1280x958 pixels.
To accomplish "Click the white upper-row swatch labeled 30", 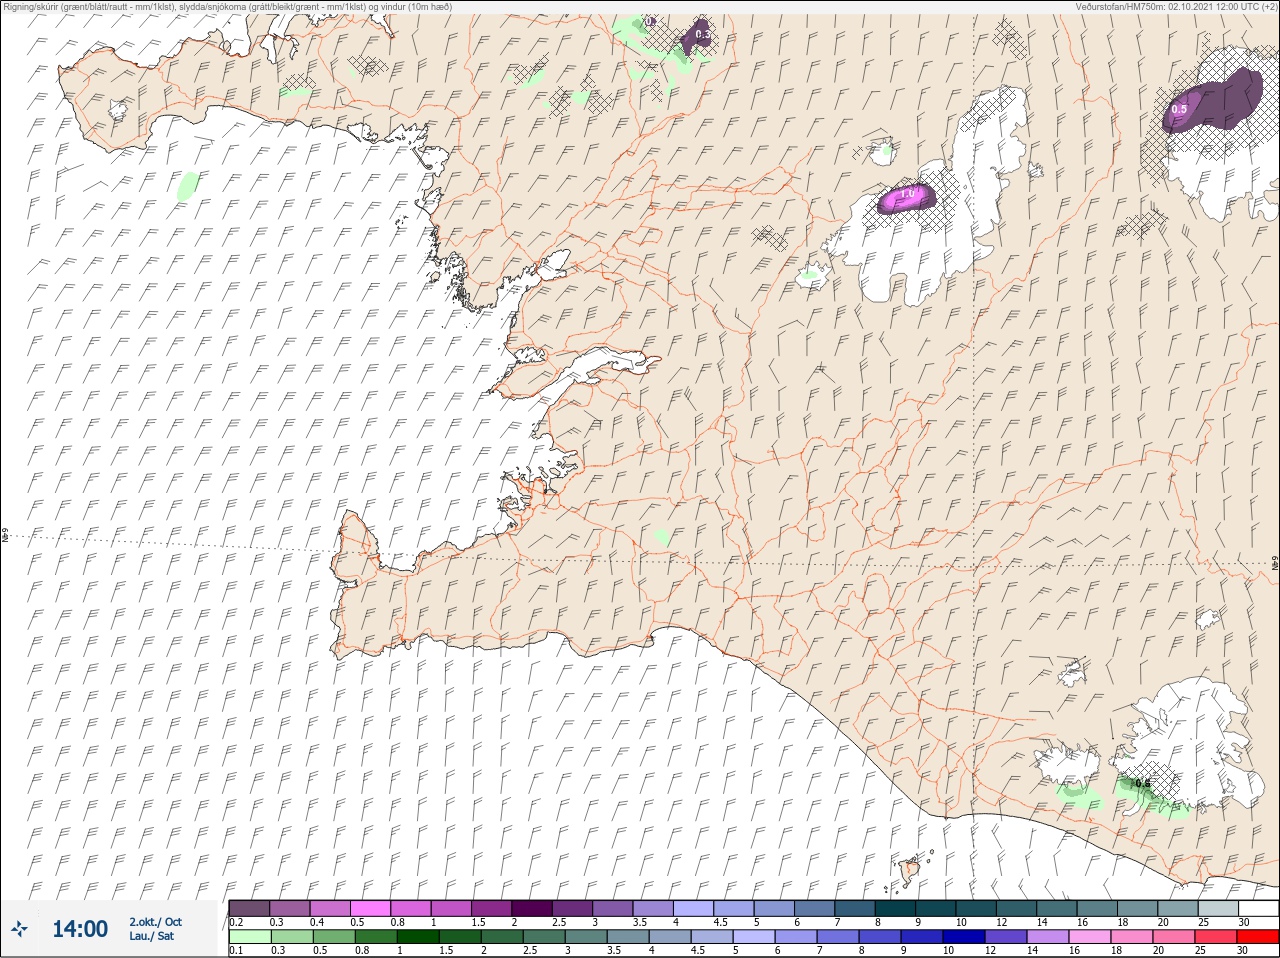I will click(x=1258, y=908).
